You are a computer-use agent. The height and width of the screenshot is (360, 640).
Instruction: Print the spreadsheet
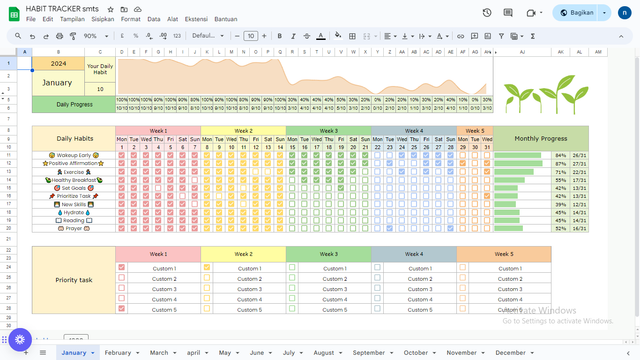pyautogui.click(x=60, y=36)
